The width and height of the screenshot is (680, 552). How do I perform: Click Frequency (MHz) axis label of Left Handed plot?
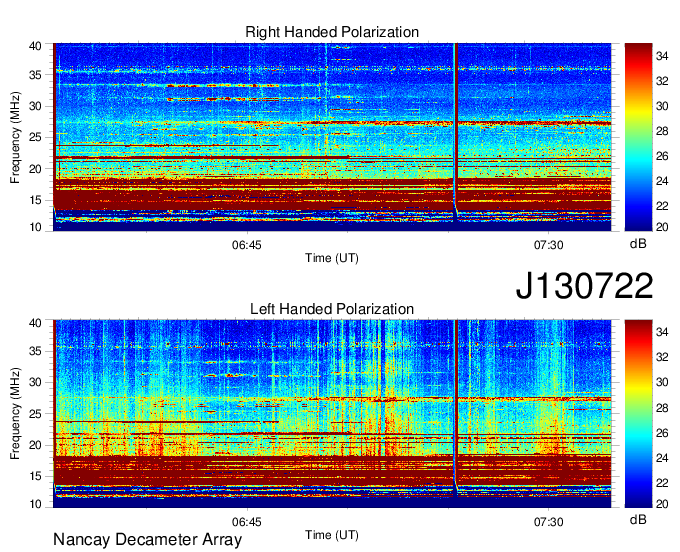[15, 414]
